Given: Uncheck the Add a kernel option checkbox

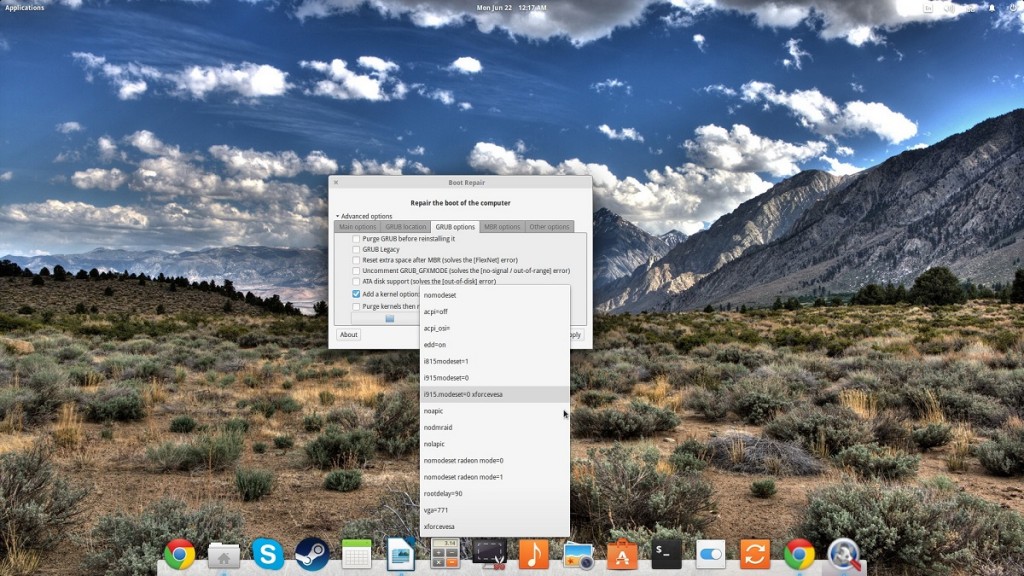Looking at the screenshot, I should [356, 295].
